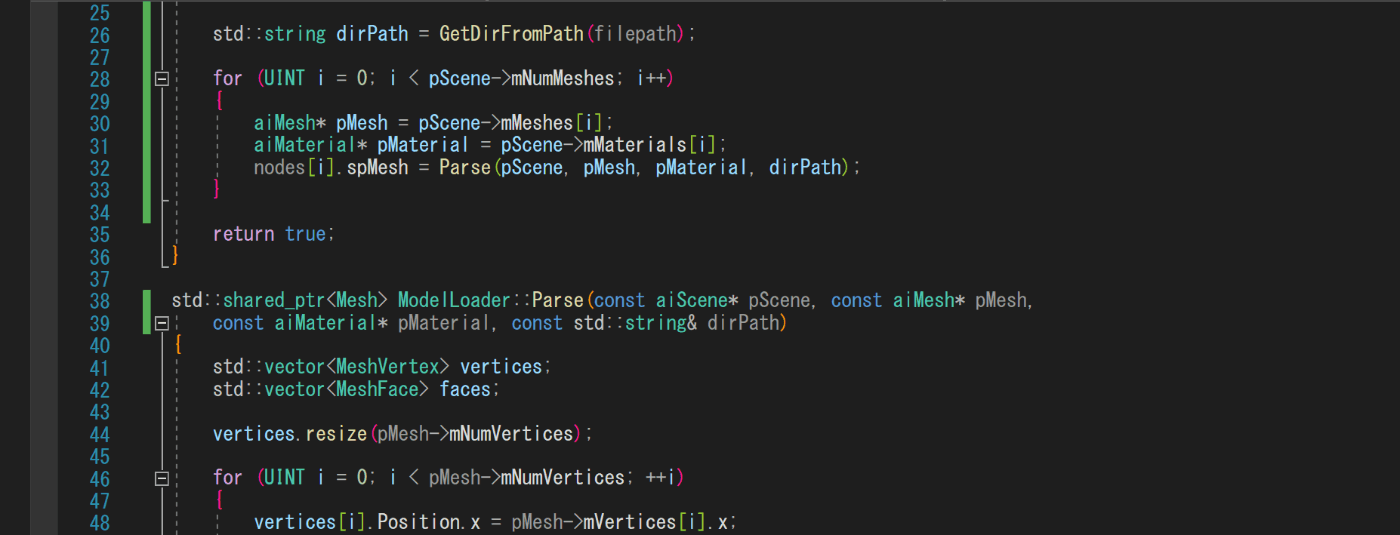Click mVertices on line 48
Viewport: 1400px width, 535px height.
pos(630,522)
